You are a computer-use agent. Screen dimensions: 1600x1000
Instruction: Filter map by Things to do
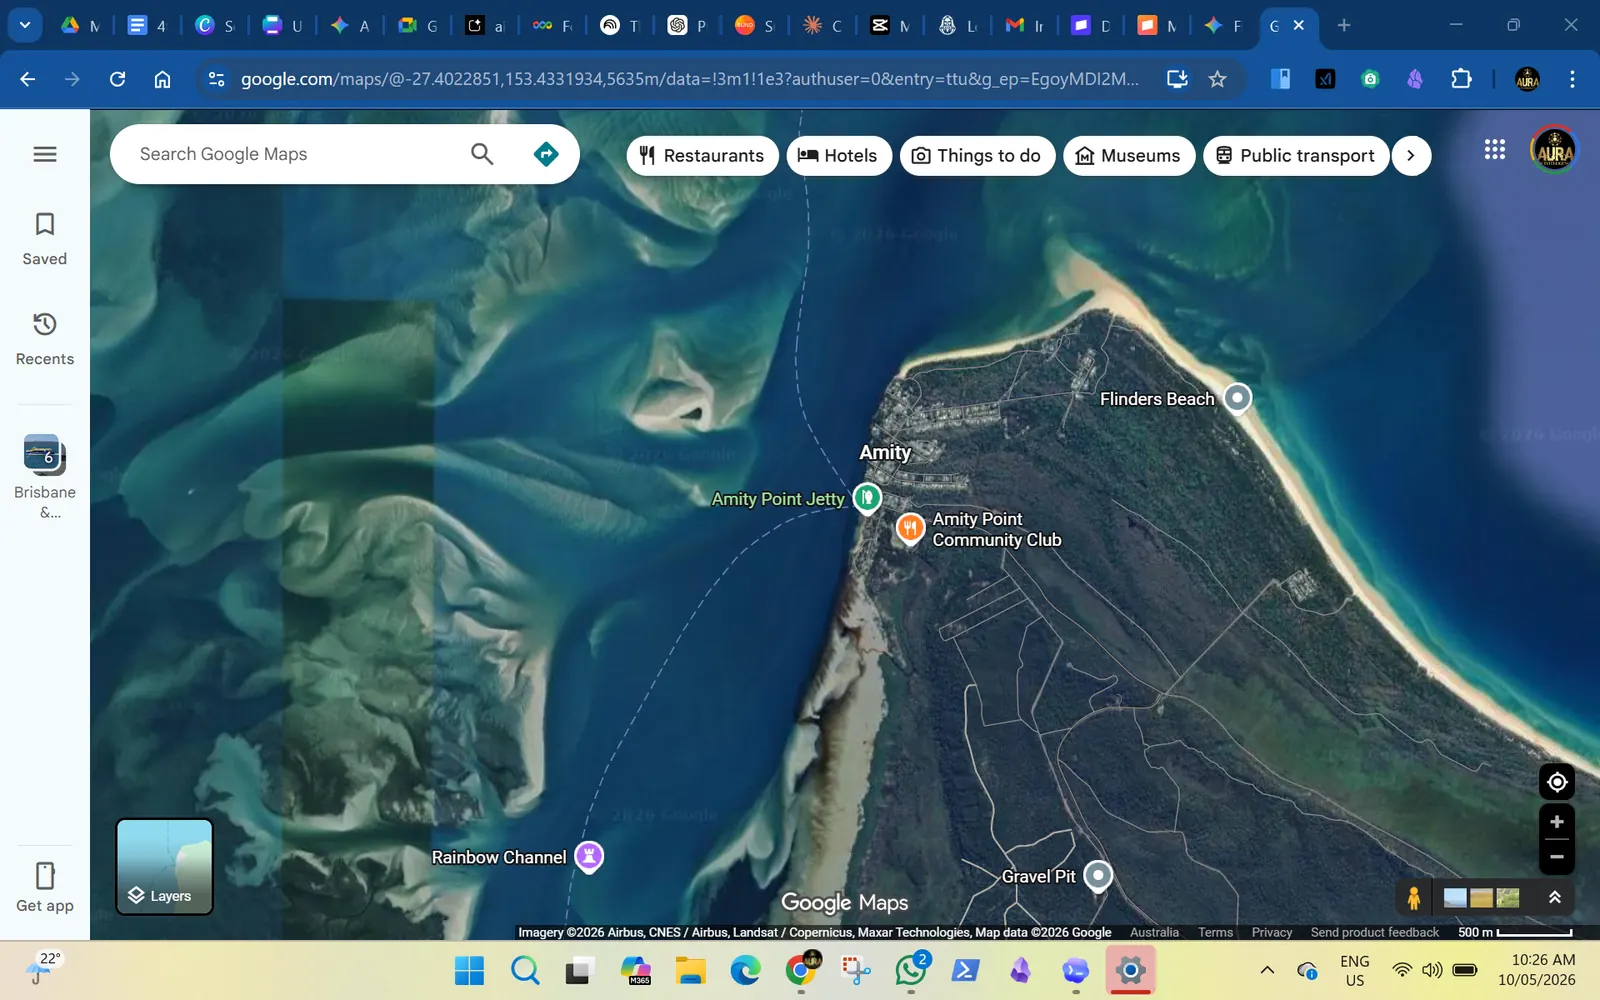pos(977,155)
